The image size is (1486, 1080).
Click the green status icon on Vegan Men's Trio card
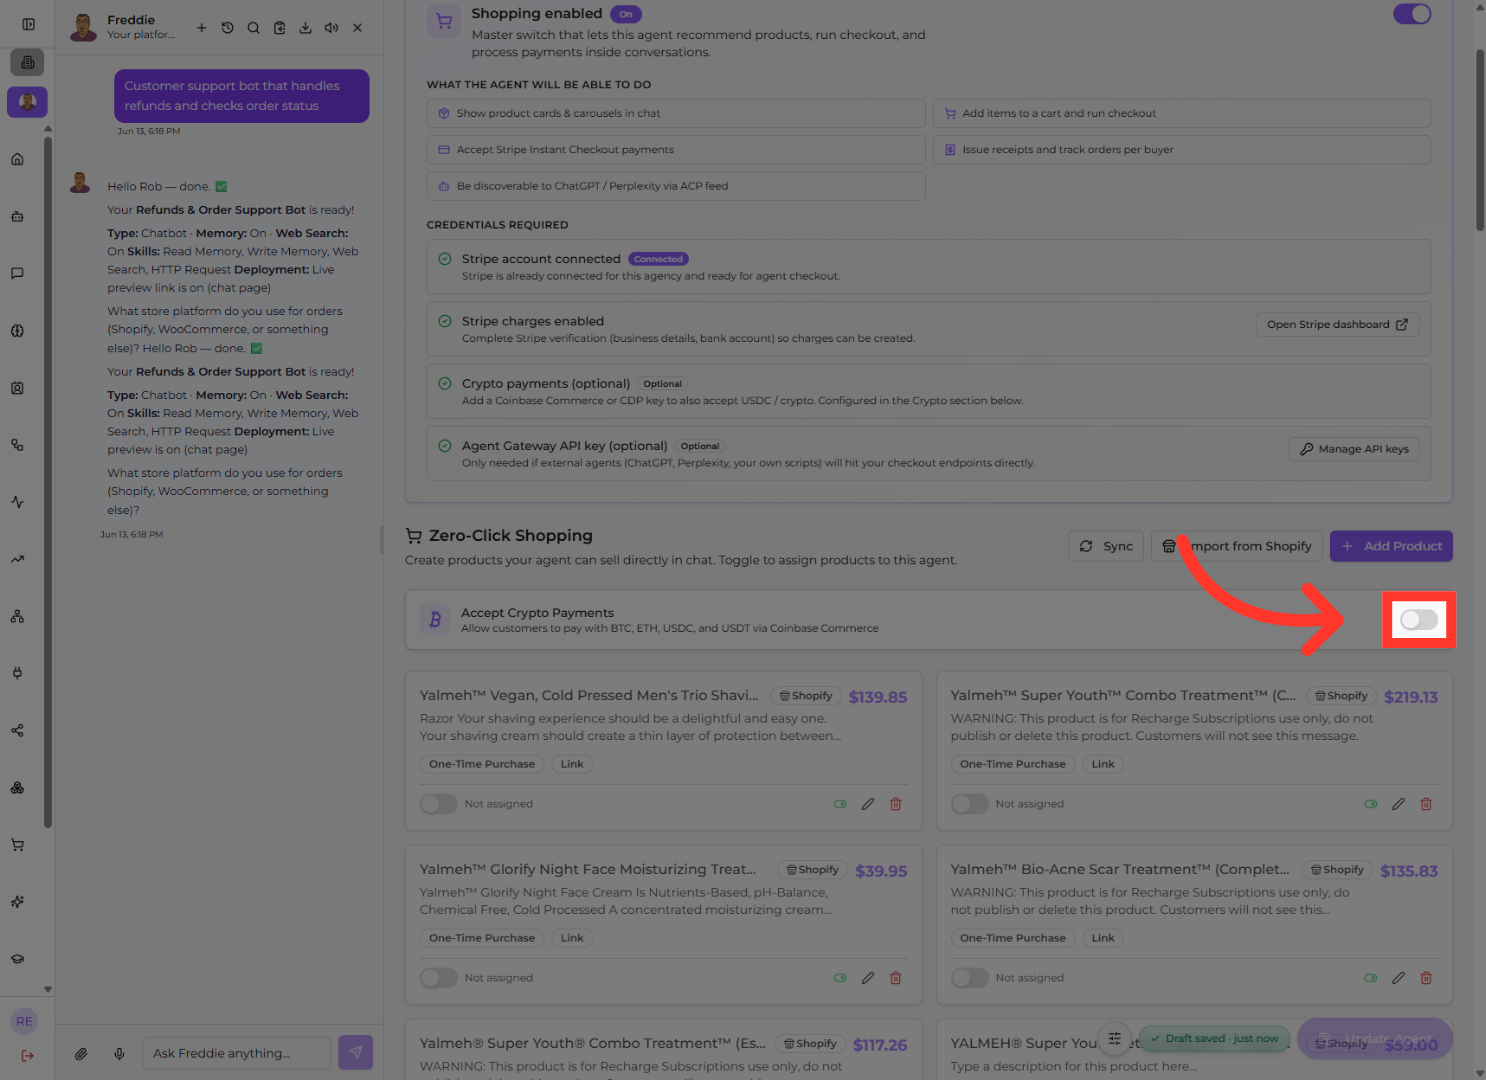pos(840,804)
